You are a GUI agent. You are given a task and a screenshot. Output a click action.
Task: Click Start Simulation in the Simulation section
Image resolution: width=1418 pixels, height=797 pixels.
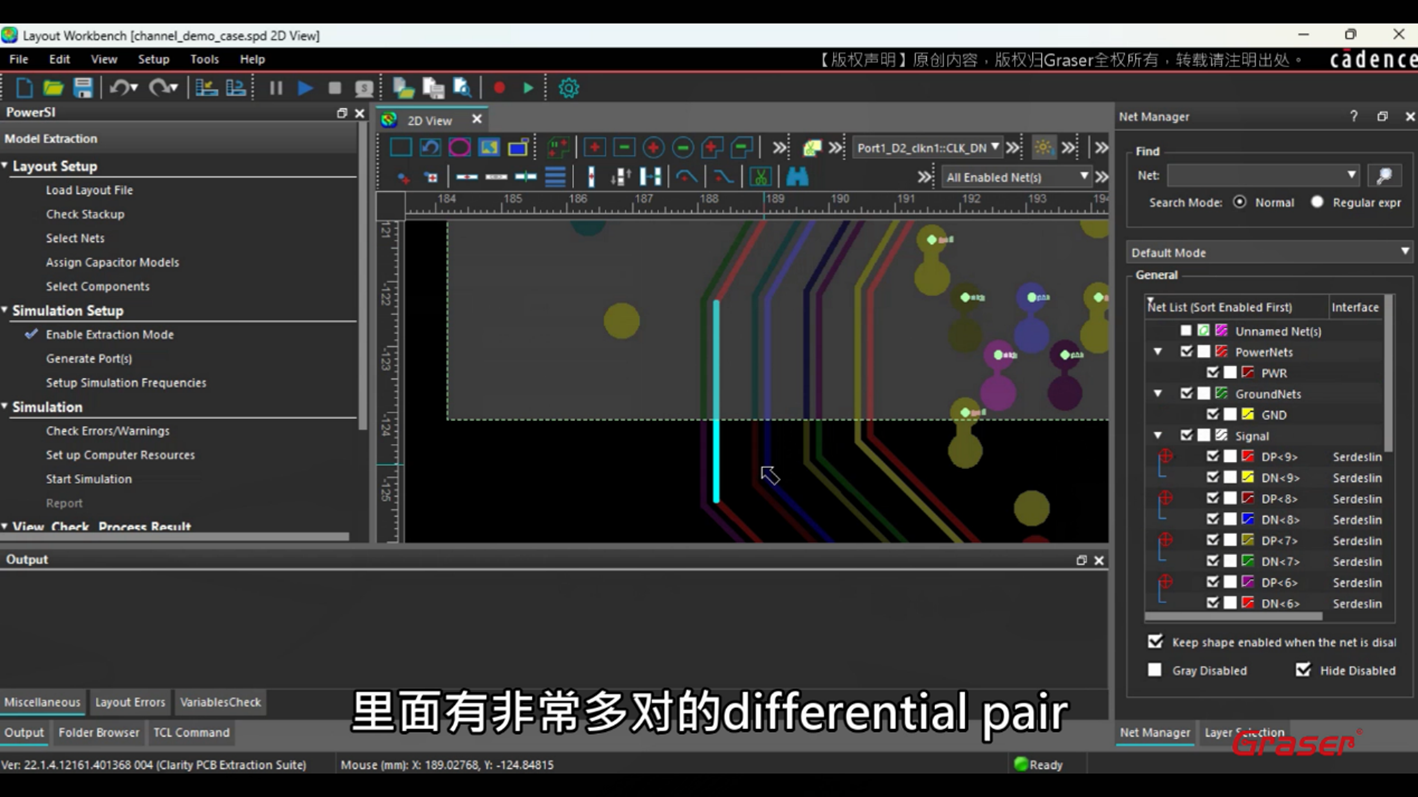pos(89,479)
